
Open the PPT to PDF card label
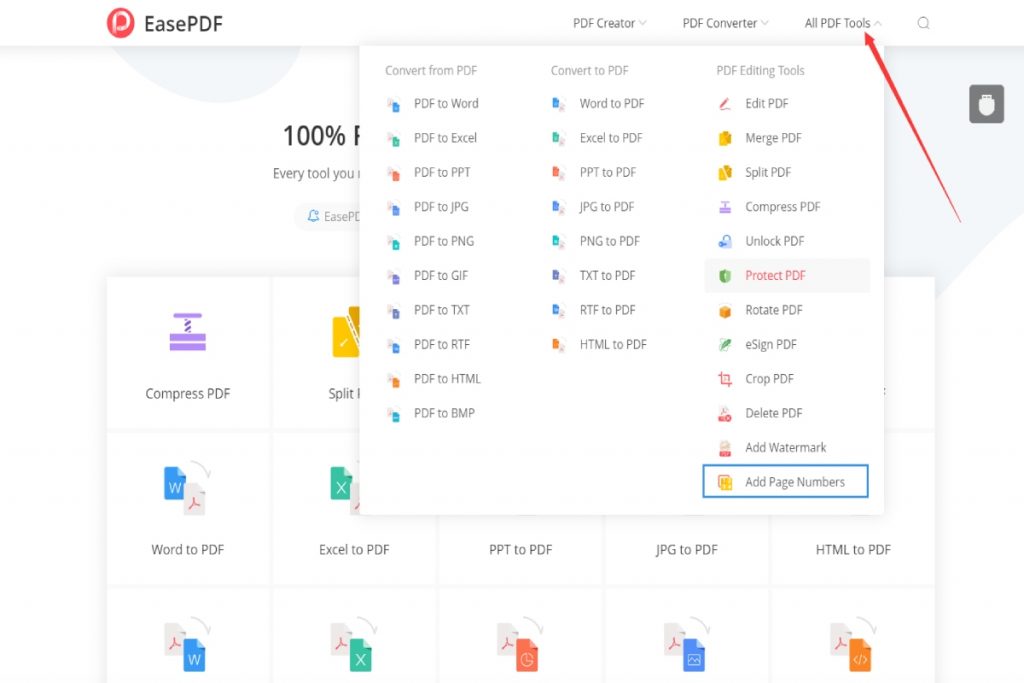[520, 550]
